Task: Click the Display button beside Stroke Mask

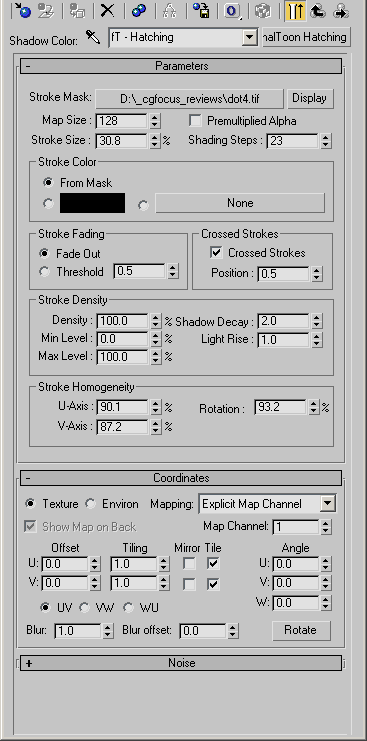Action: (309, 98)
